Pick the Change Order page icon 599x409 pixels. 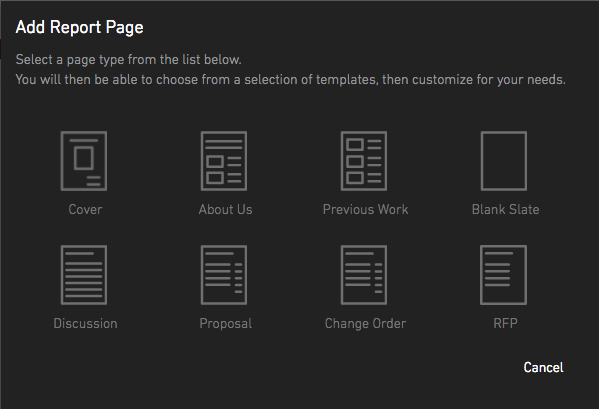click(x=364, y=275)
